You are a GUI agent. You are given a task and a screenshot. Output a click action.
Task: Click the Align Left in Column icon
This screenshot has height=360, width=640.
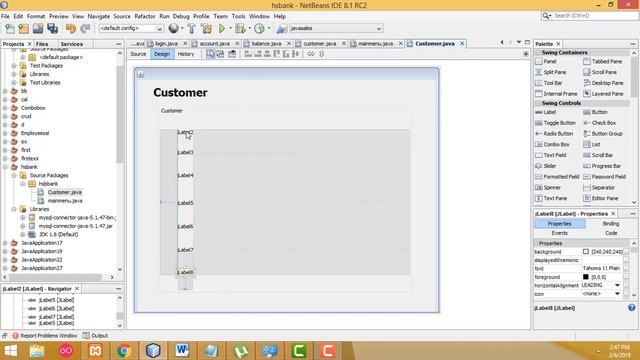pos(248,54)
